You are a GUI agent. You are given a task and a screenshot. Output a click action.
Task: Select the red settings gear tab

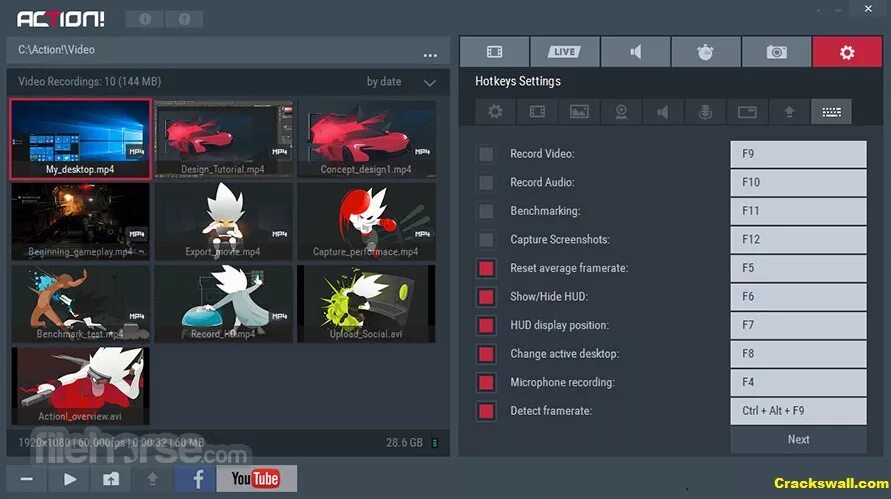(x=847, y=52)
